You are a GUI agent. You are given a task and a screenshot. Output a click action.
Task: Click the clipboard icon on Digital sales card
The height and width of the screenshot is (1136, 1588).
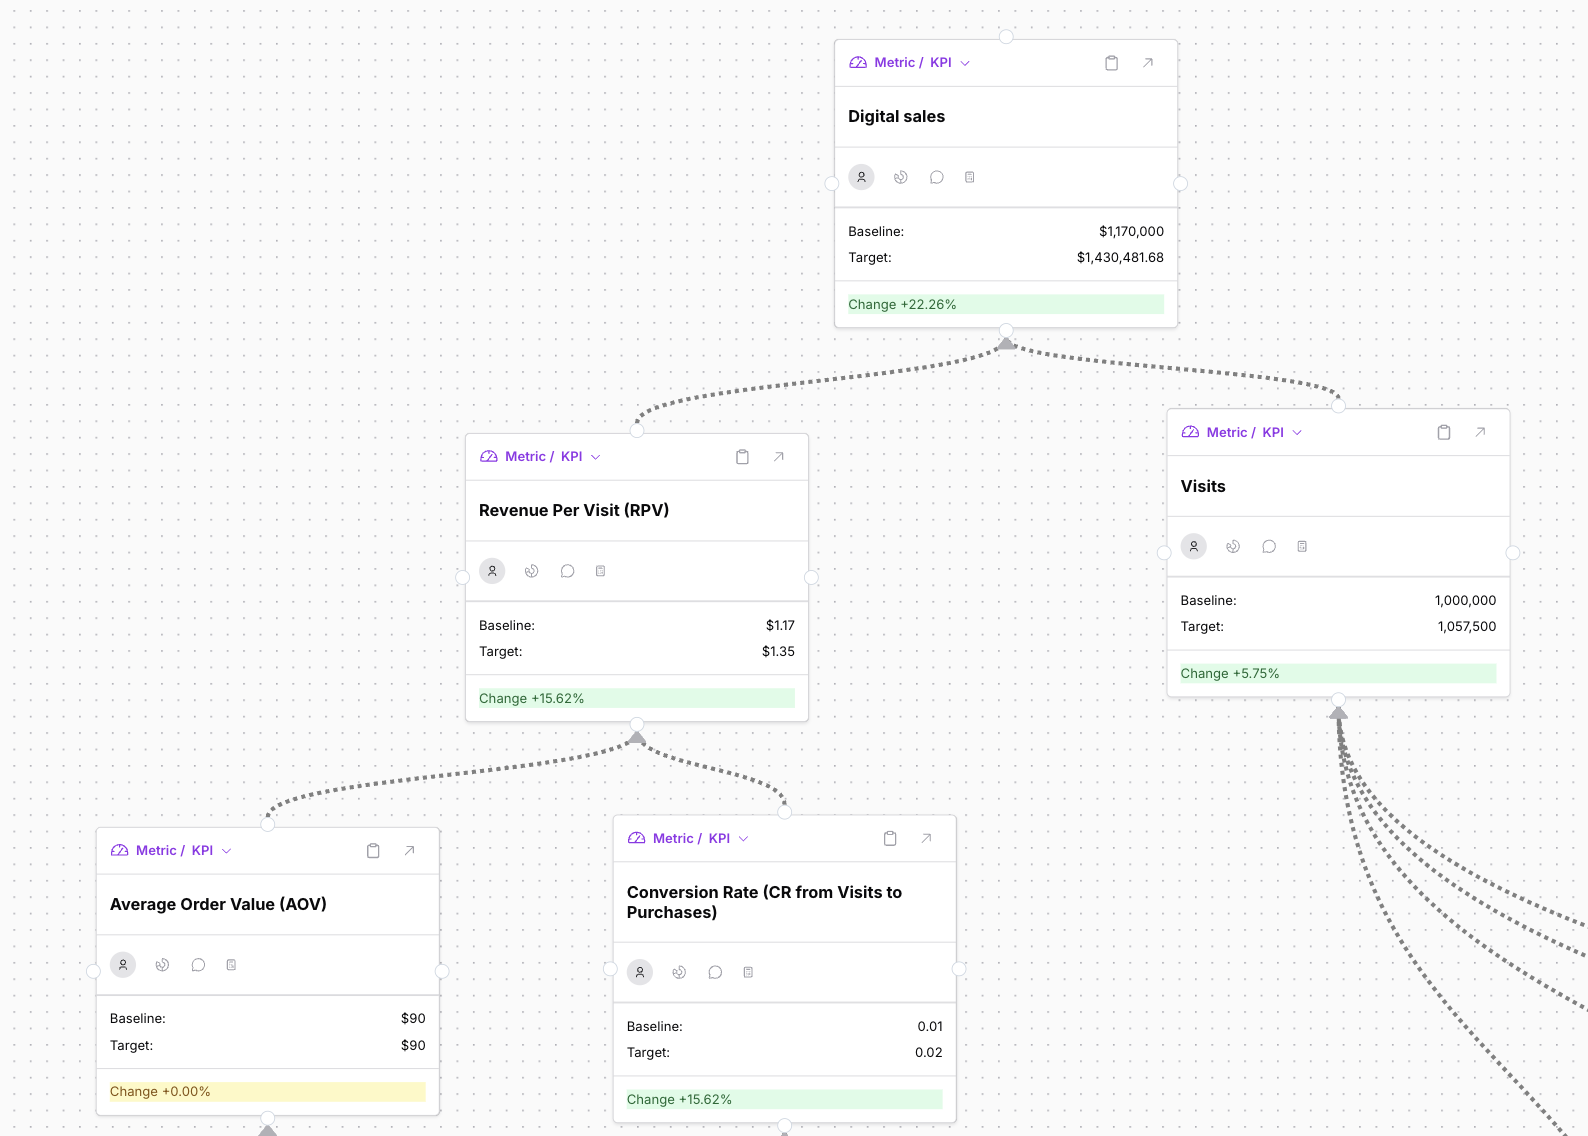point(1111,63)
